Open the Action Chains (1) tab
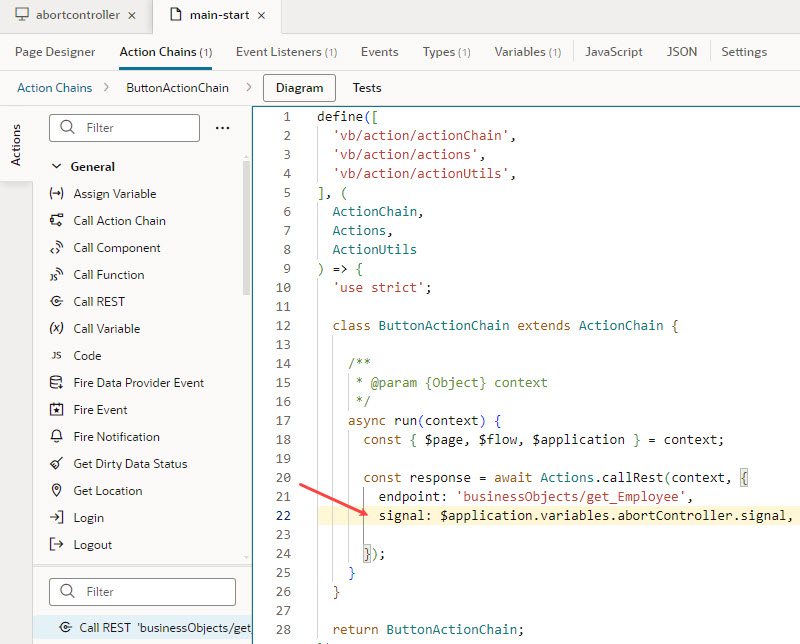 [166, 52]
